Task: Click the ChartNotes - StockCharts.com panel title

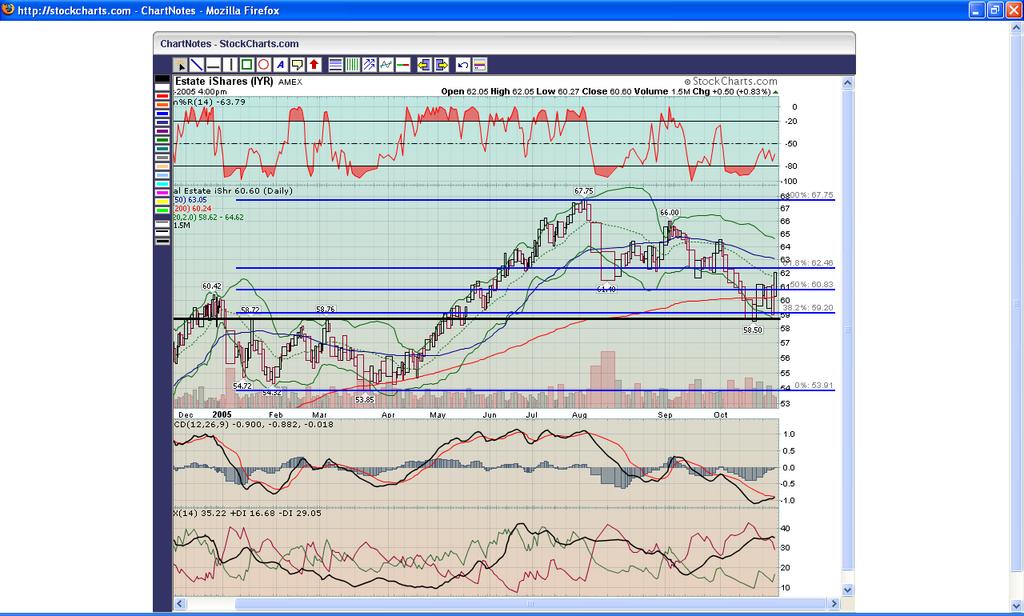Action: point(229,44)
